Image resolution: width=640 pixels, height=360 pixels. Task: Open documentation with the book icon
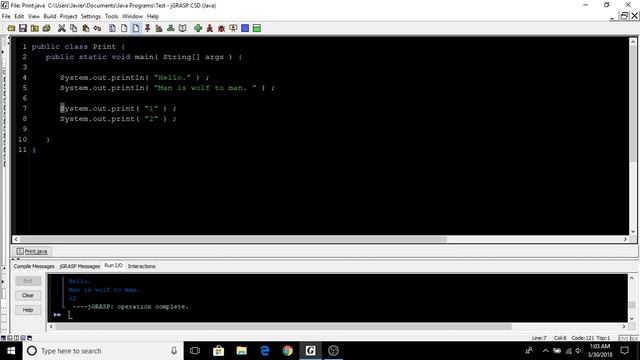[182, 28]
